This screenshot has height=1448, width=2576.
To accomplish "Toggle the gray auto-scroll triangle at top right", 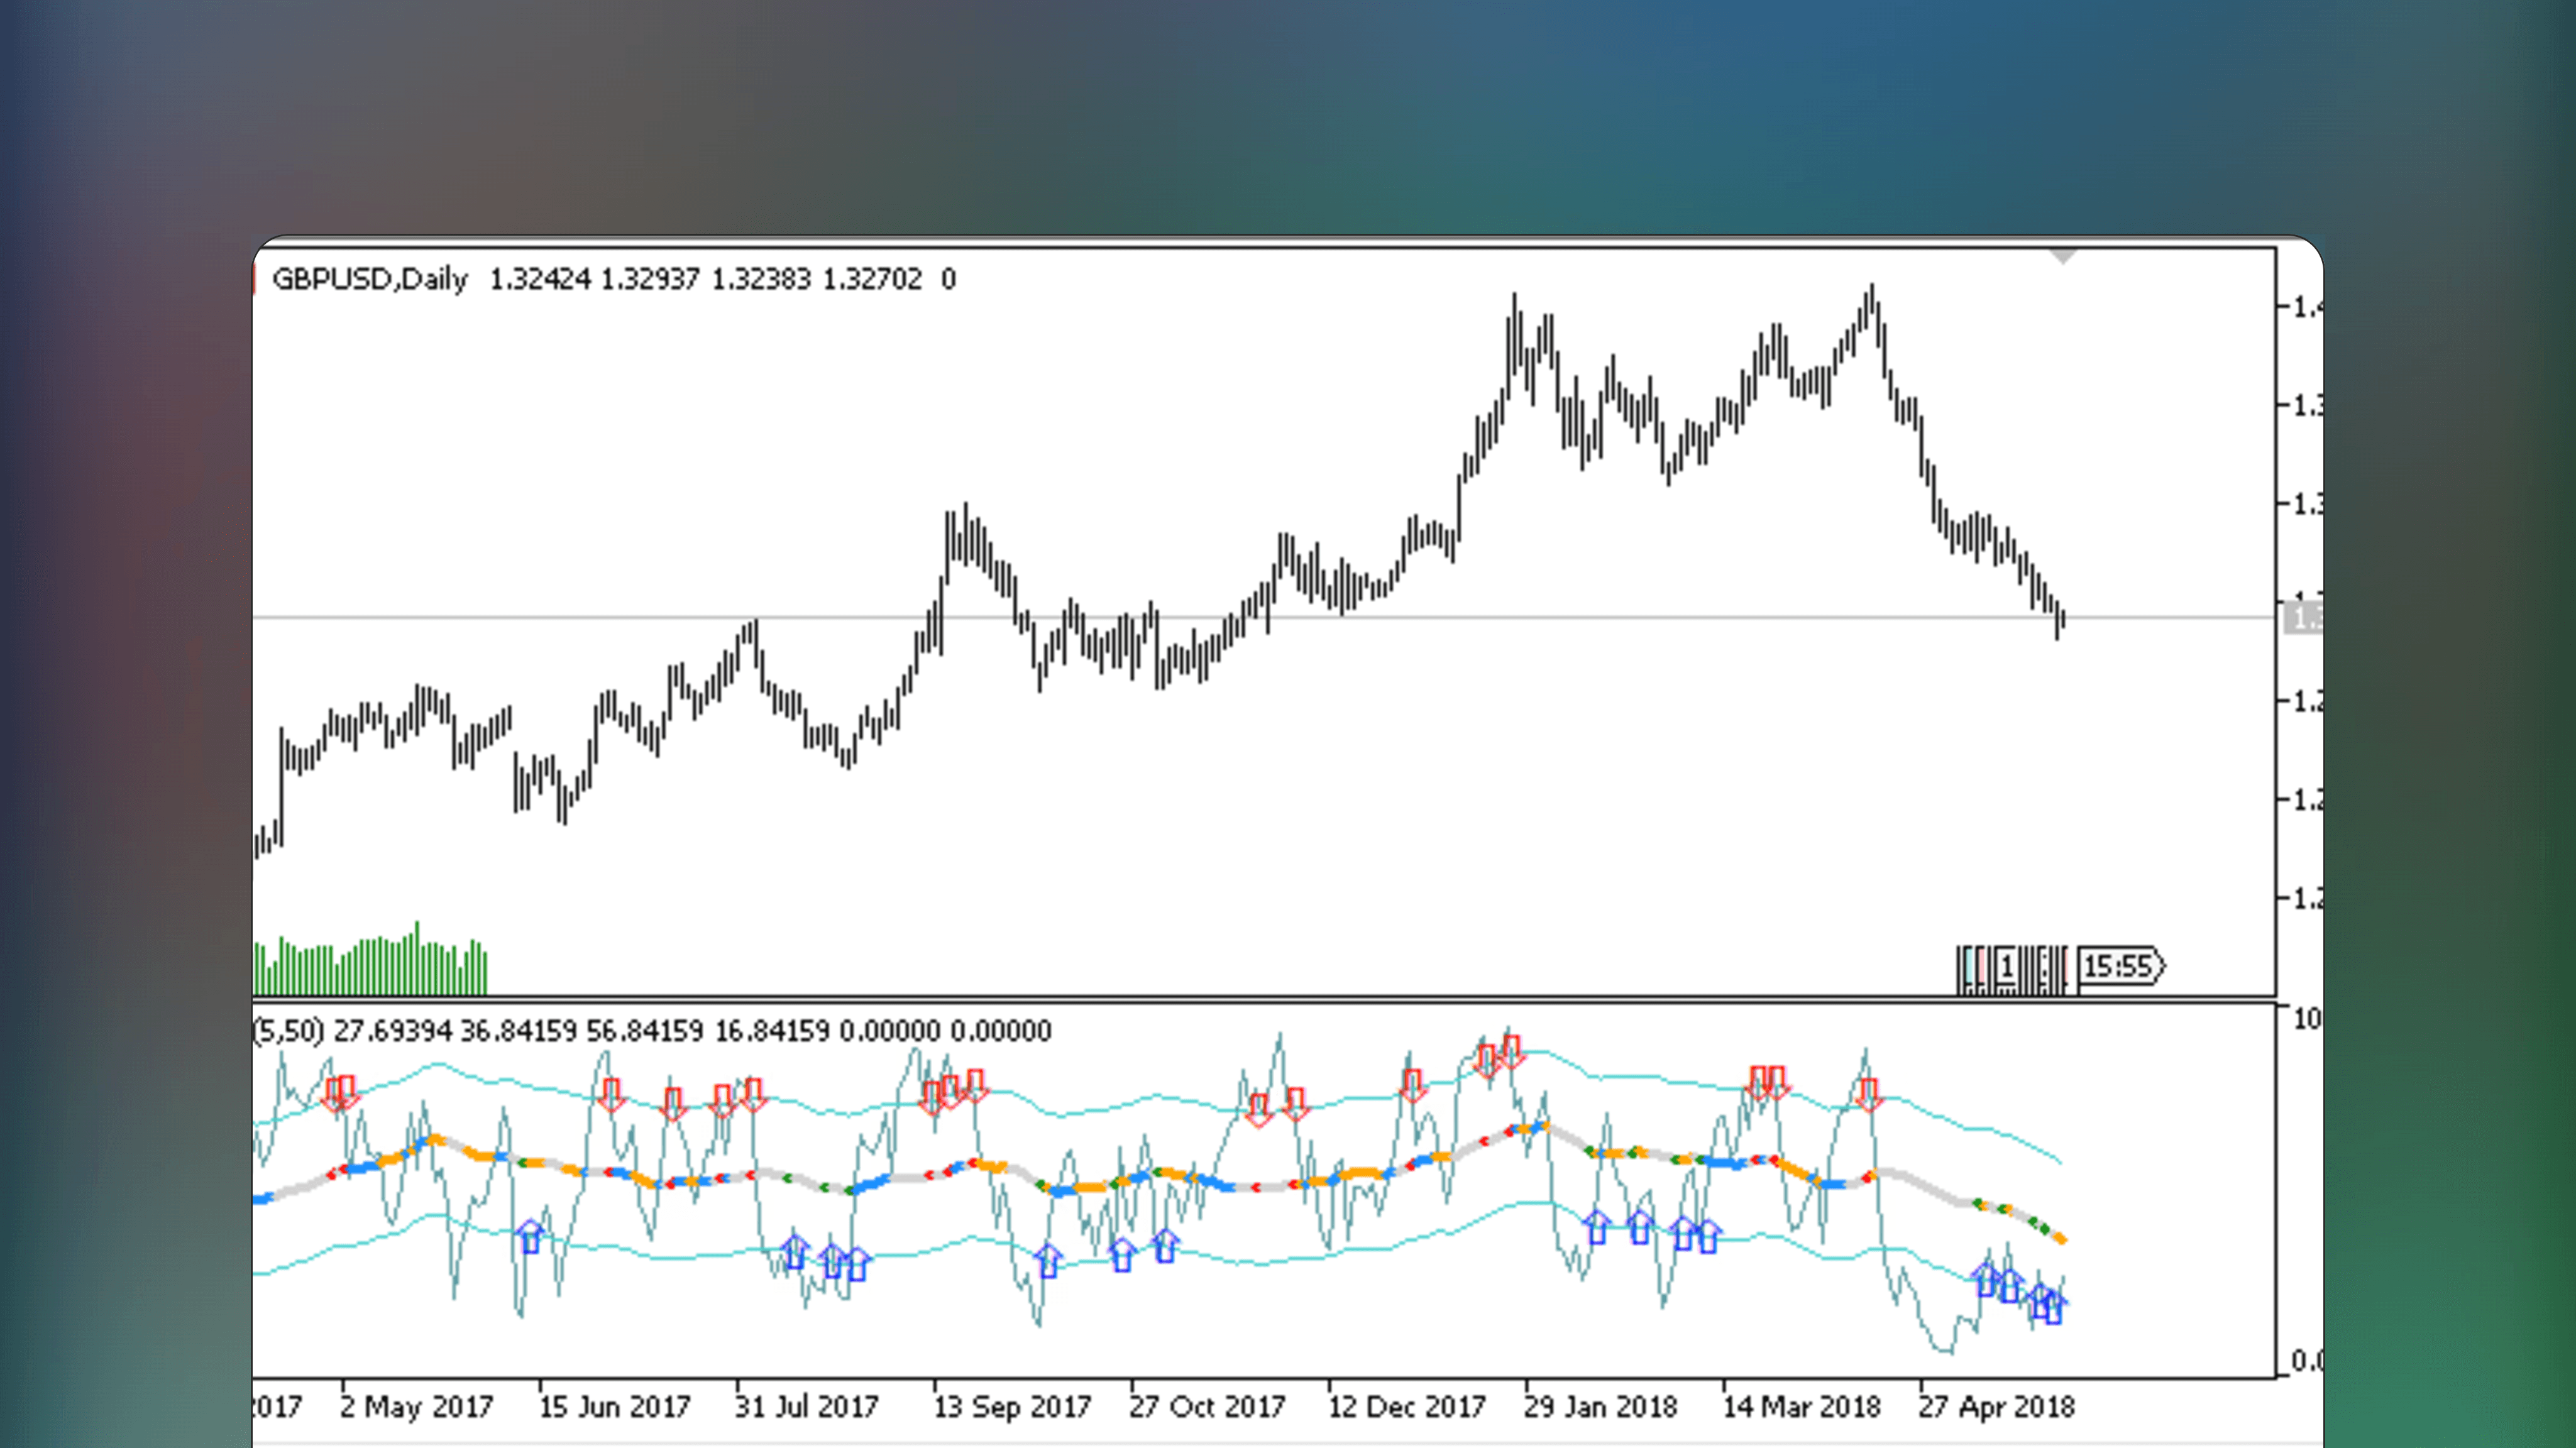I will (2063, 255).
